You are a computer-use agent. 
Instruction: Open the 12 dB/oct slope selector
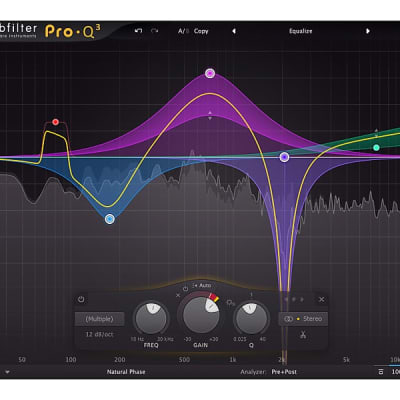pyautogui.click(x=100, y=334)
